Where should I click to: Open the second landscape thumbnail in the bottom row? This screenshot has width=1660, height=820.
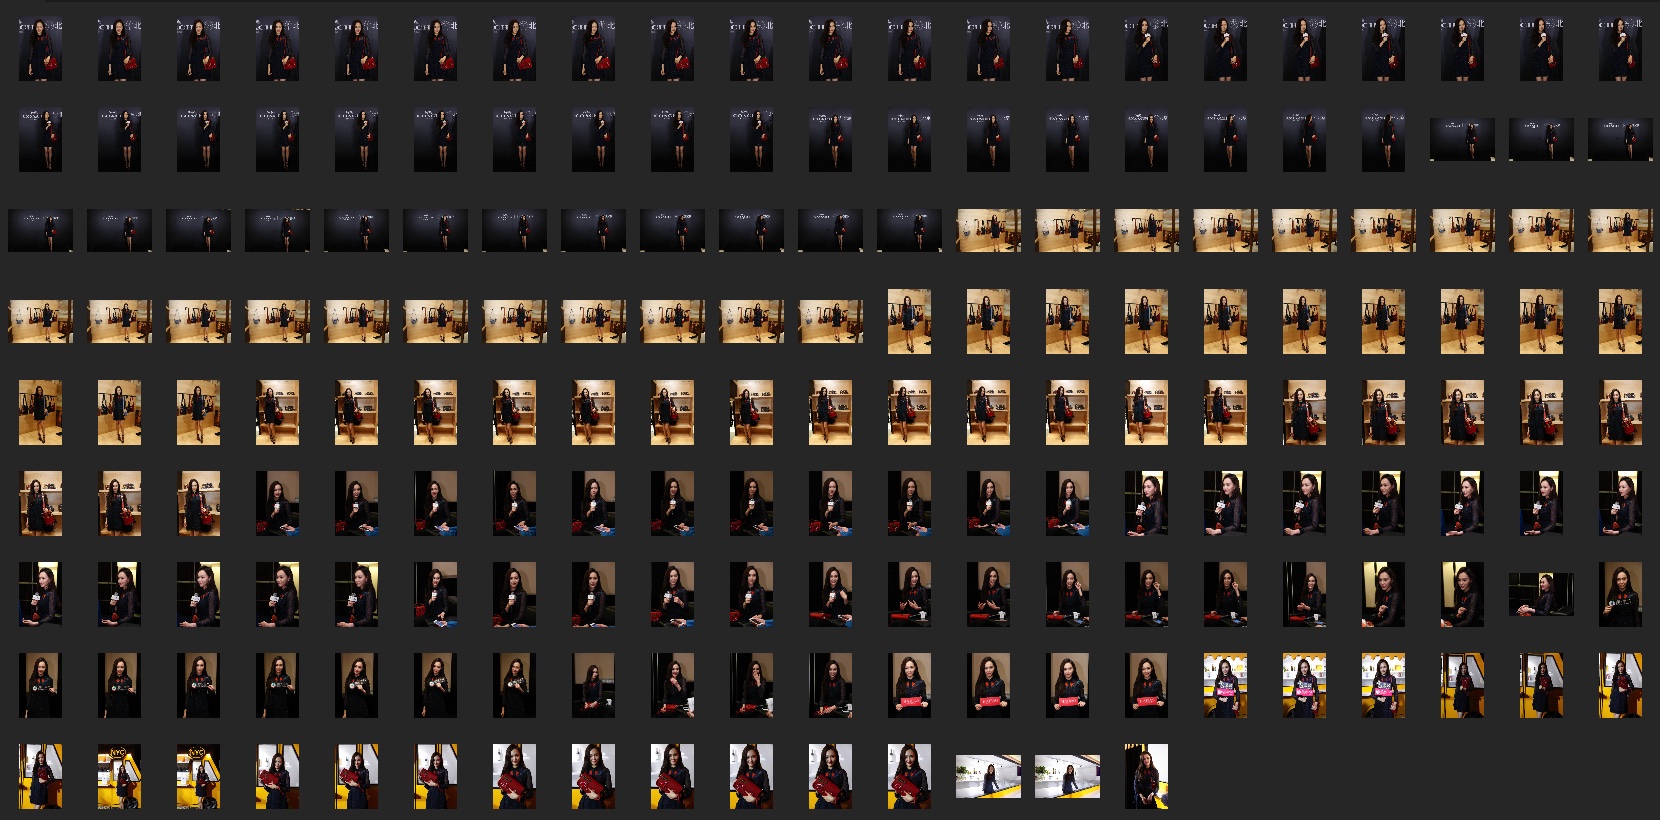1068,776
